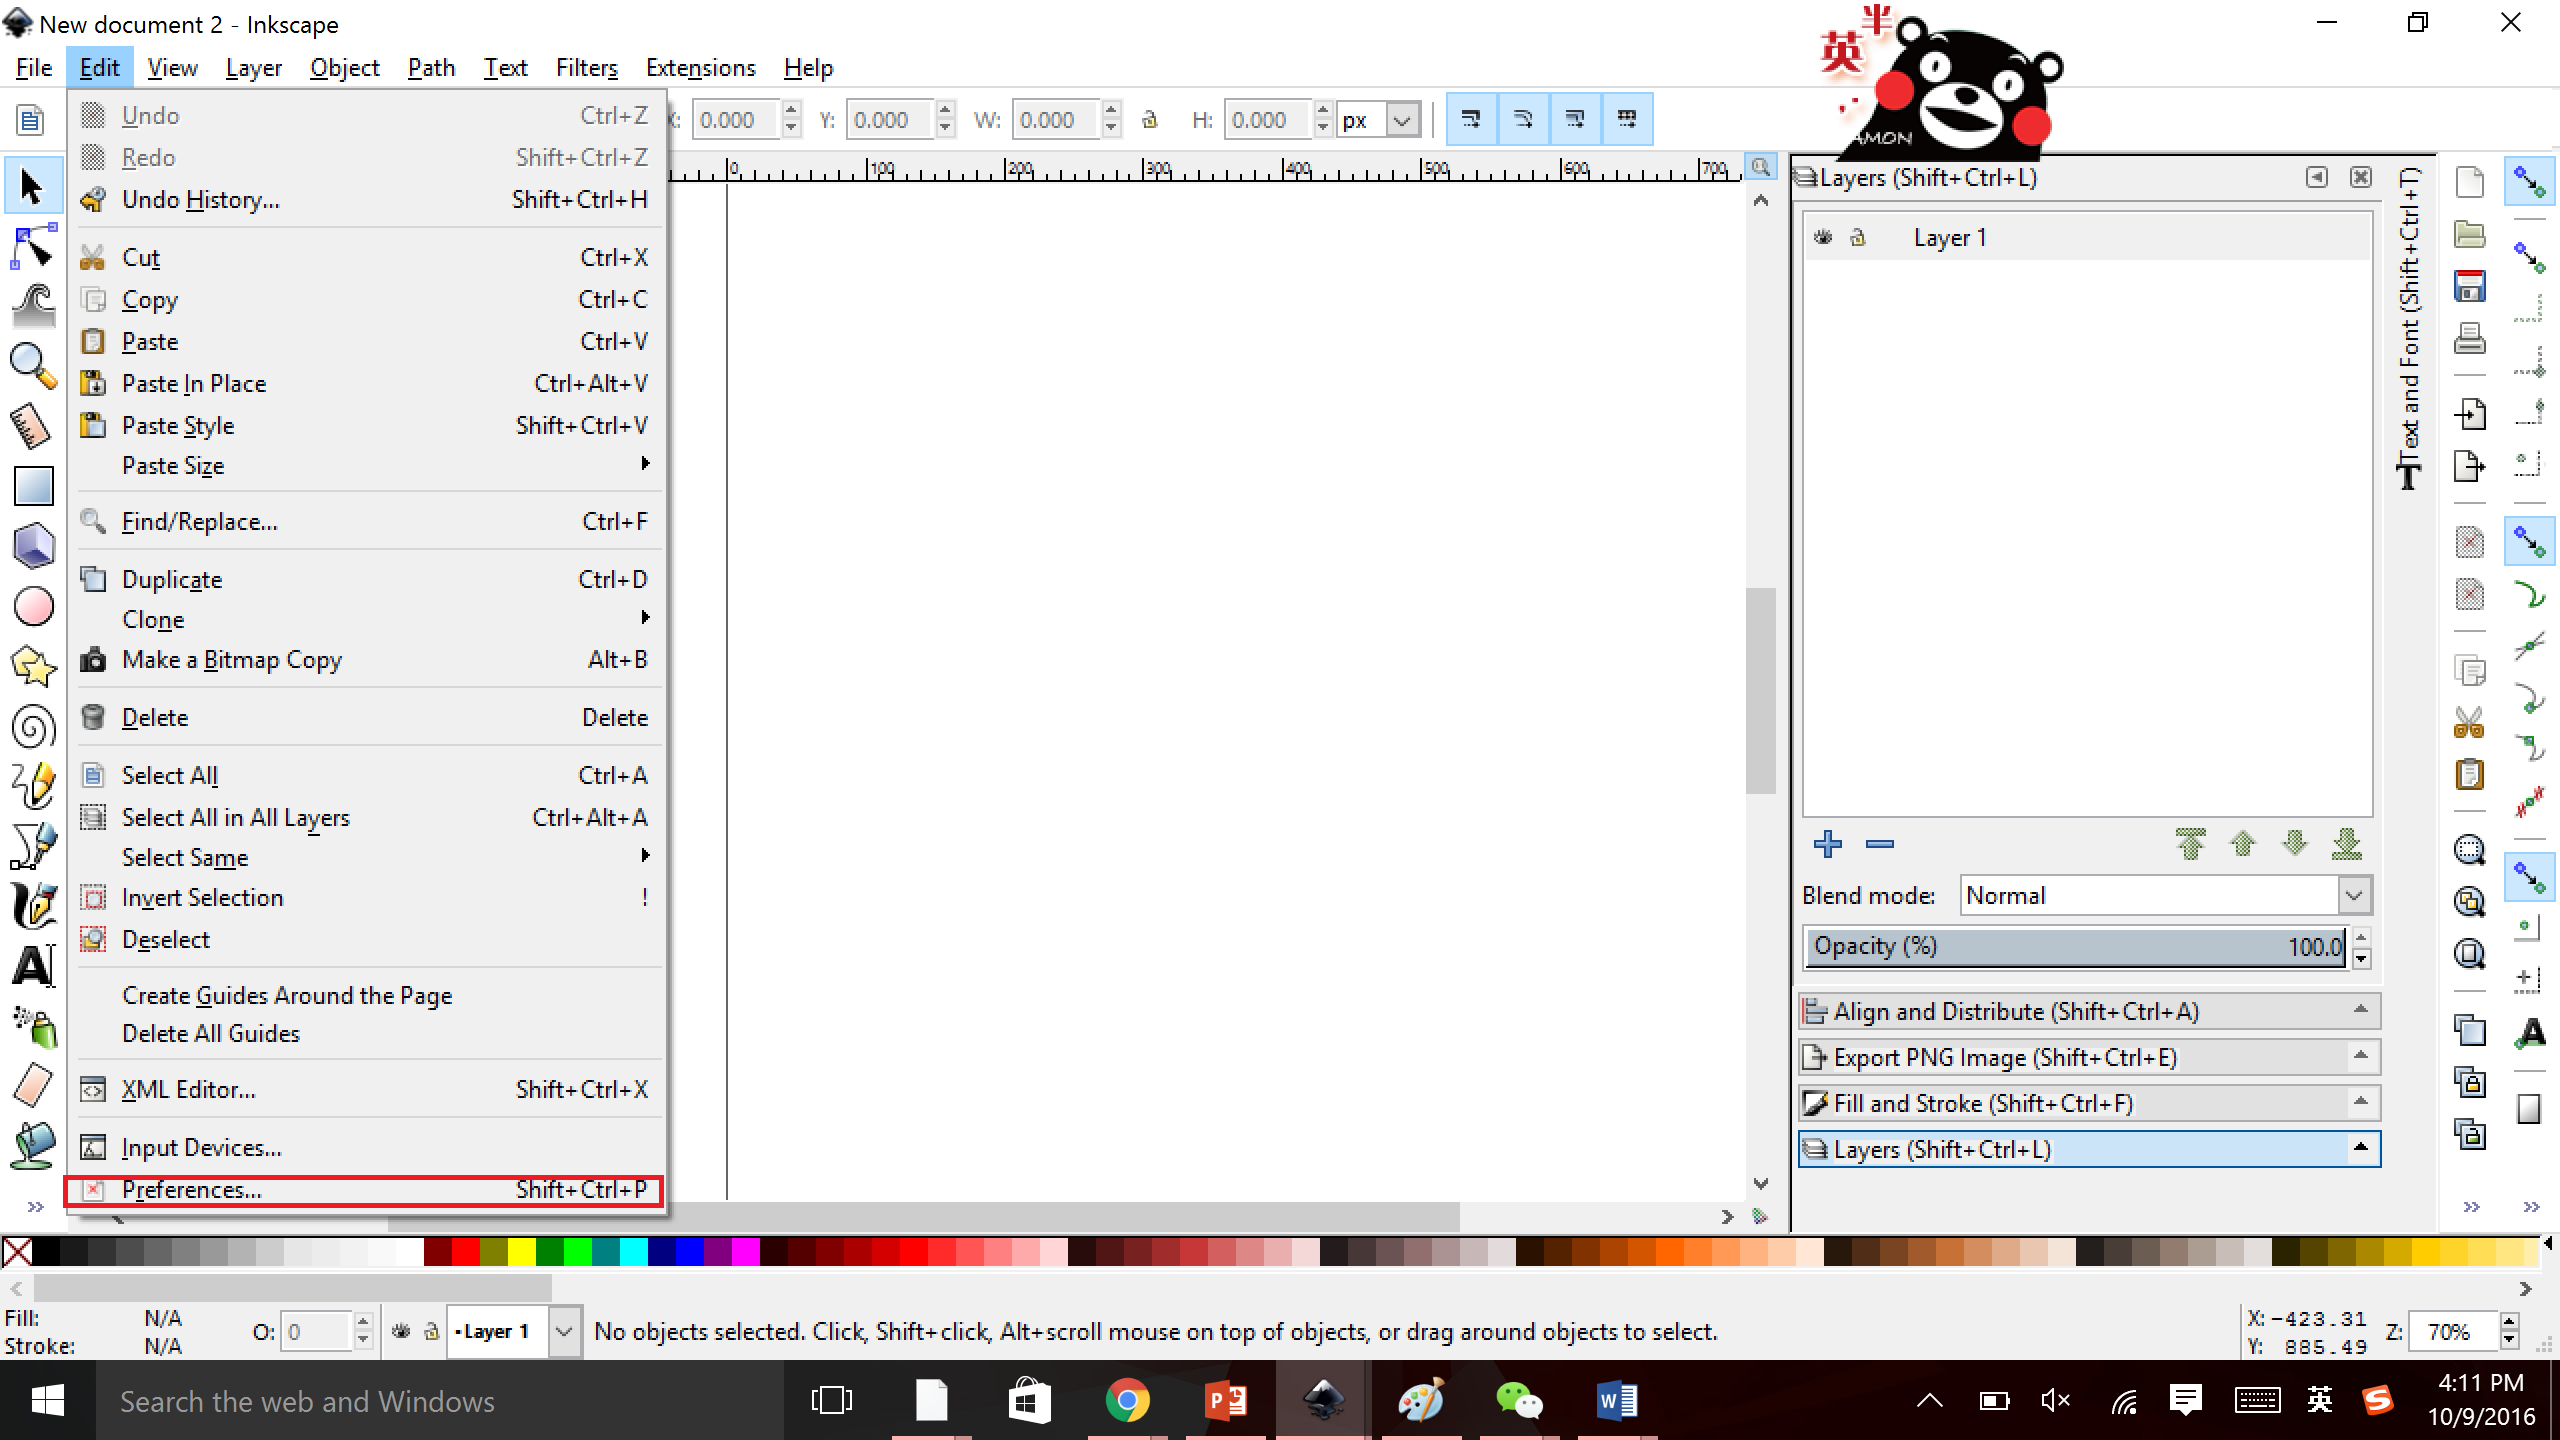2560x1440 pixels.
Task: Toggle move patterns with object
Action: 1627,120
